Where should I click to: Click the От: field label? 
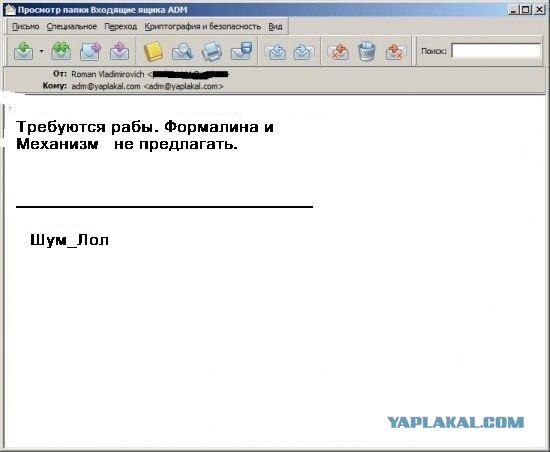pos(60,74)
